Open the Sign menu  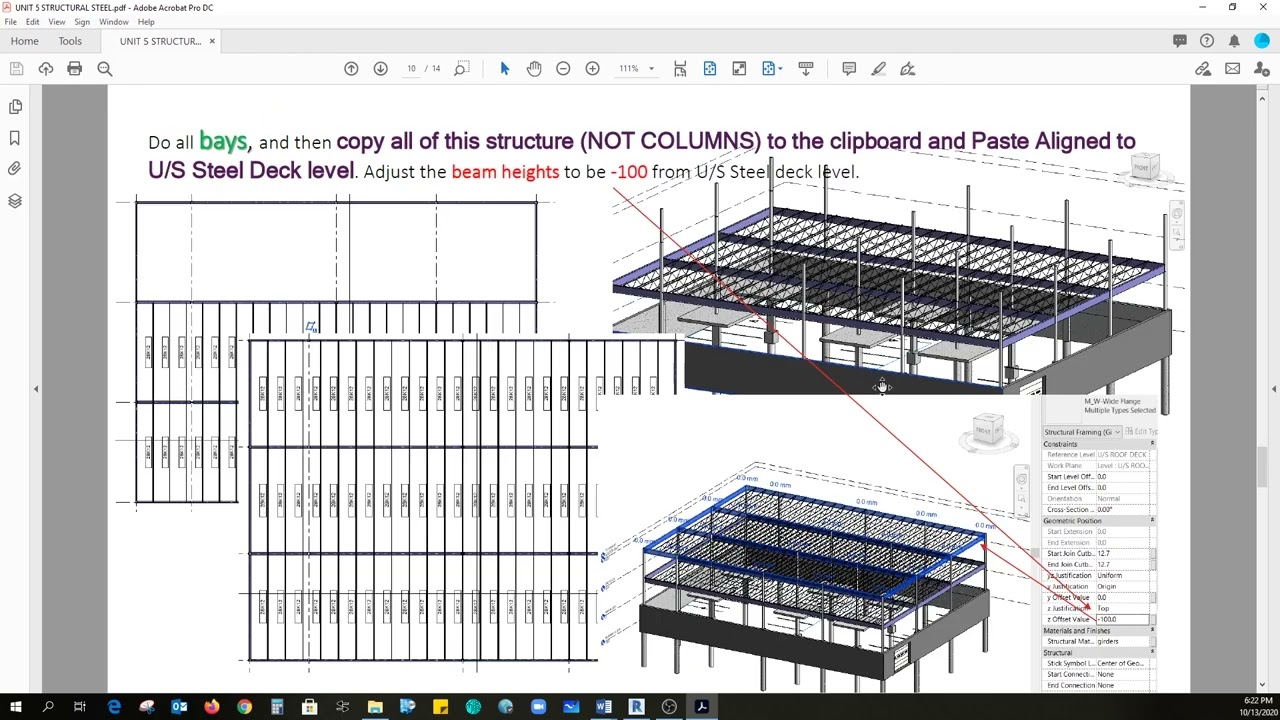82,21
